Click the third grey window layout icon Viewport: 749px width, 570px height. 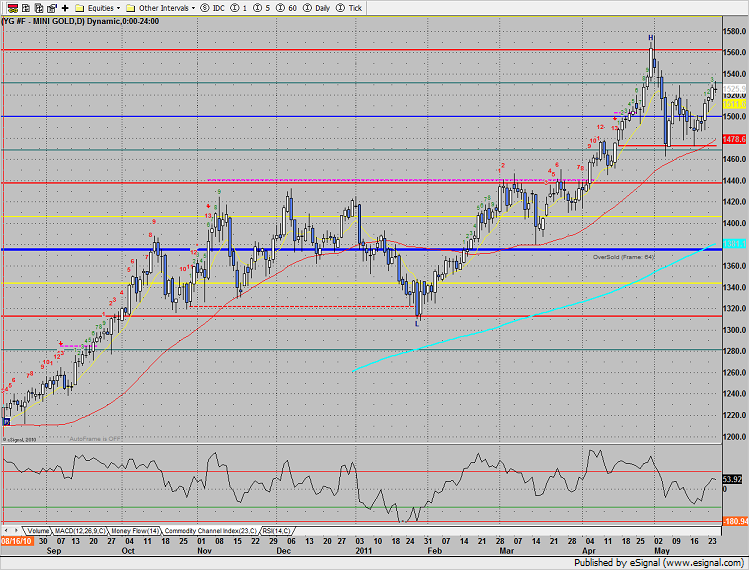click(x=39, y=8)
